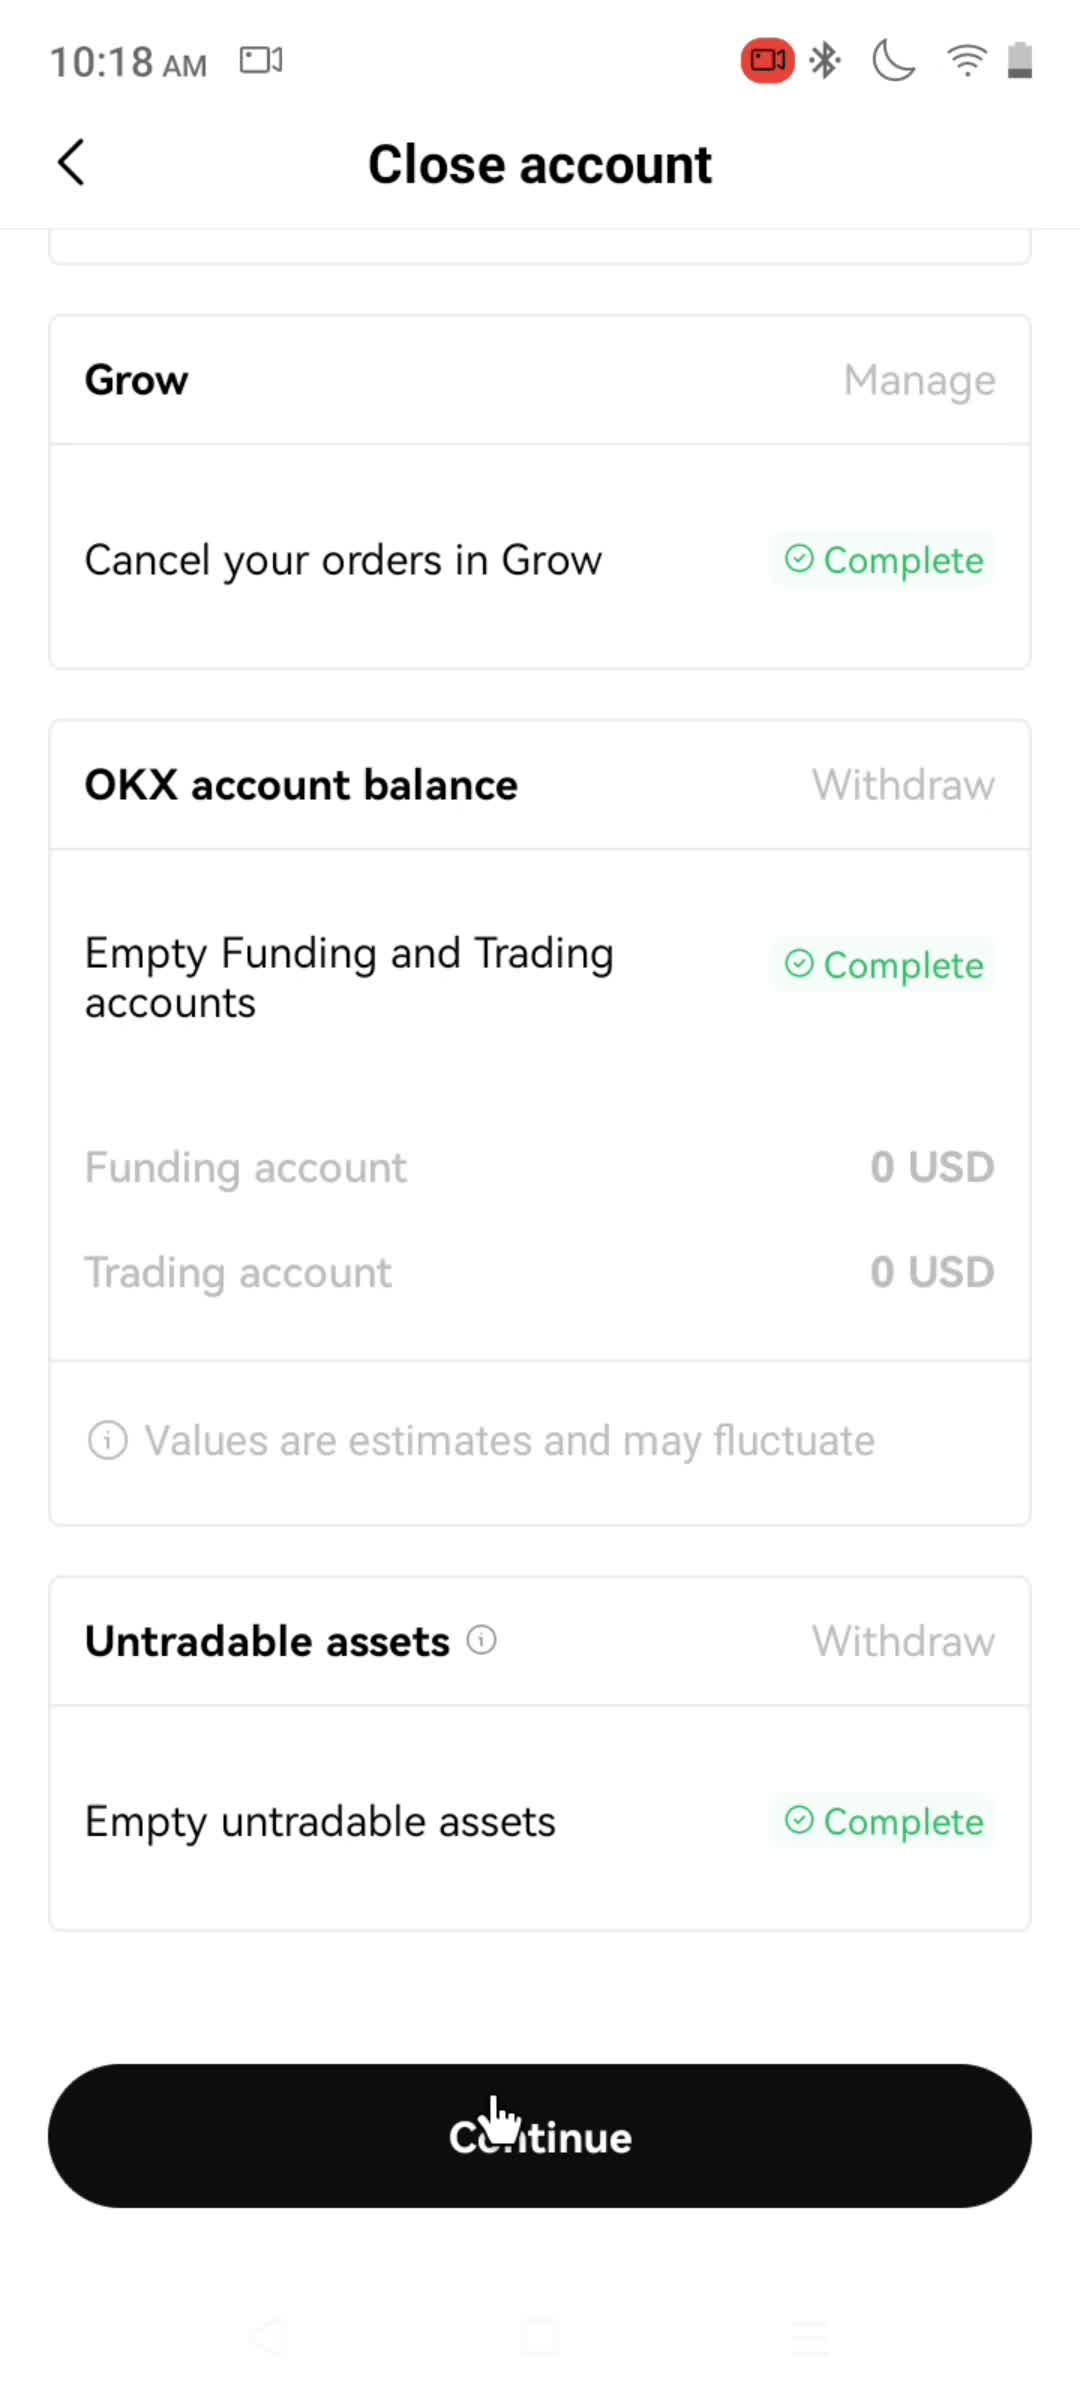Select the Trading account row
Image resolution: width=1080 pixels, height=2400 pixels.
pyautogui.click(x=540, y=1272)
